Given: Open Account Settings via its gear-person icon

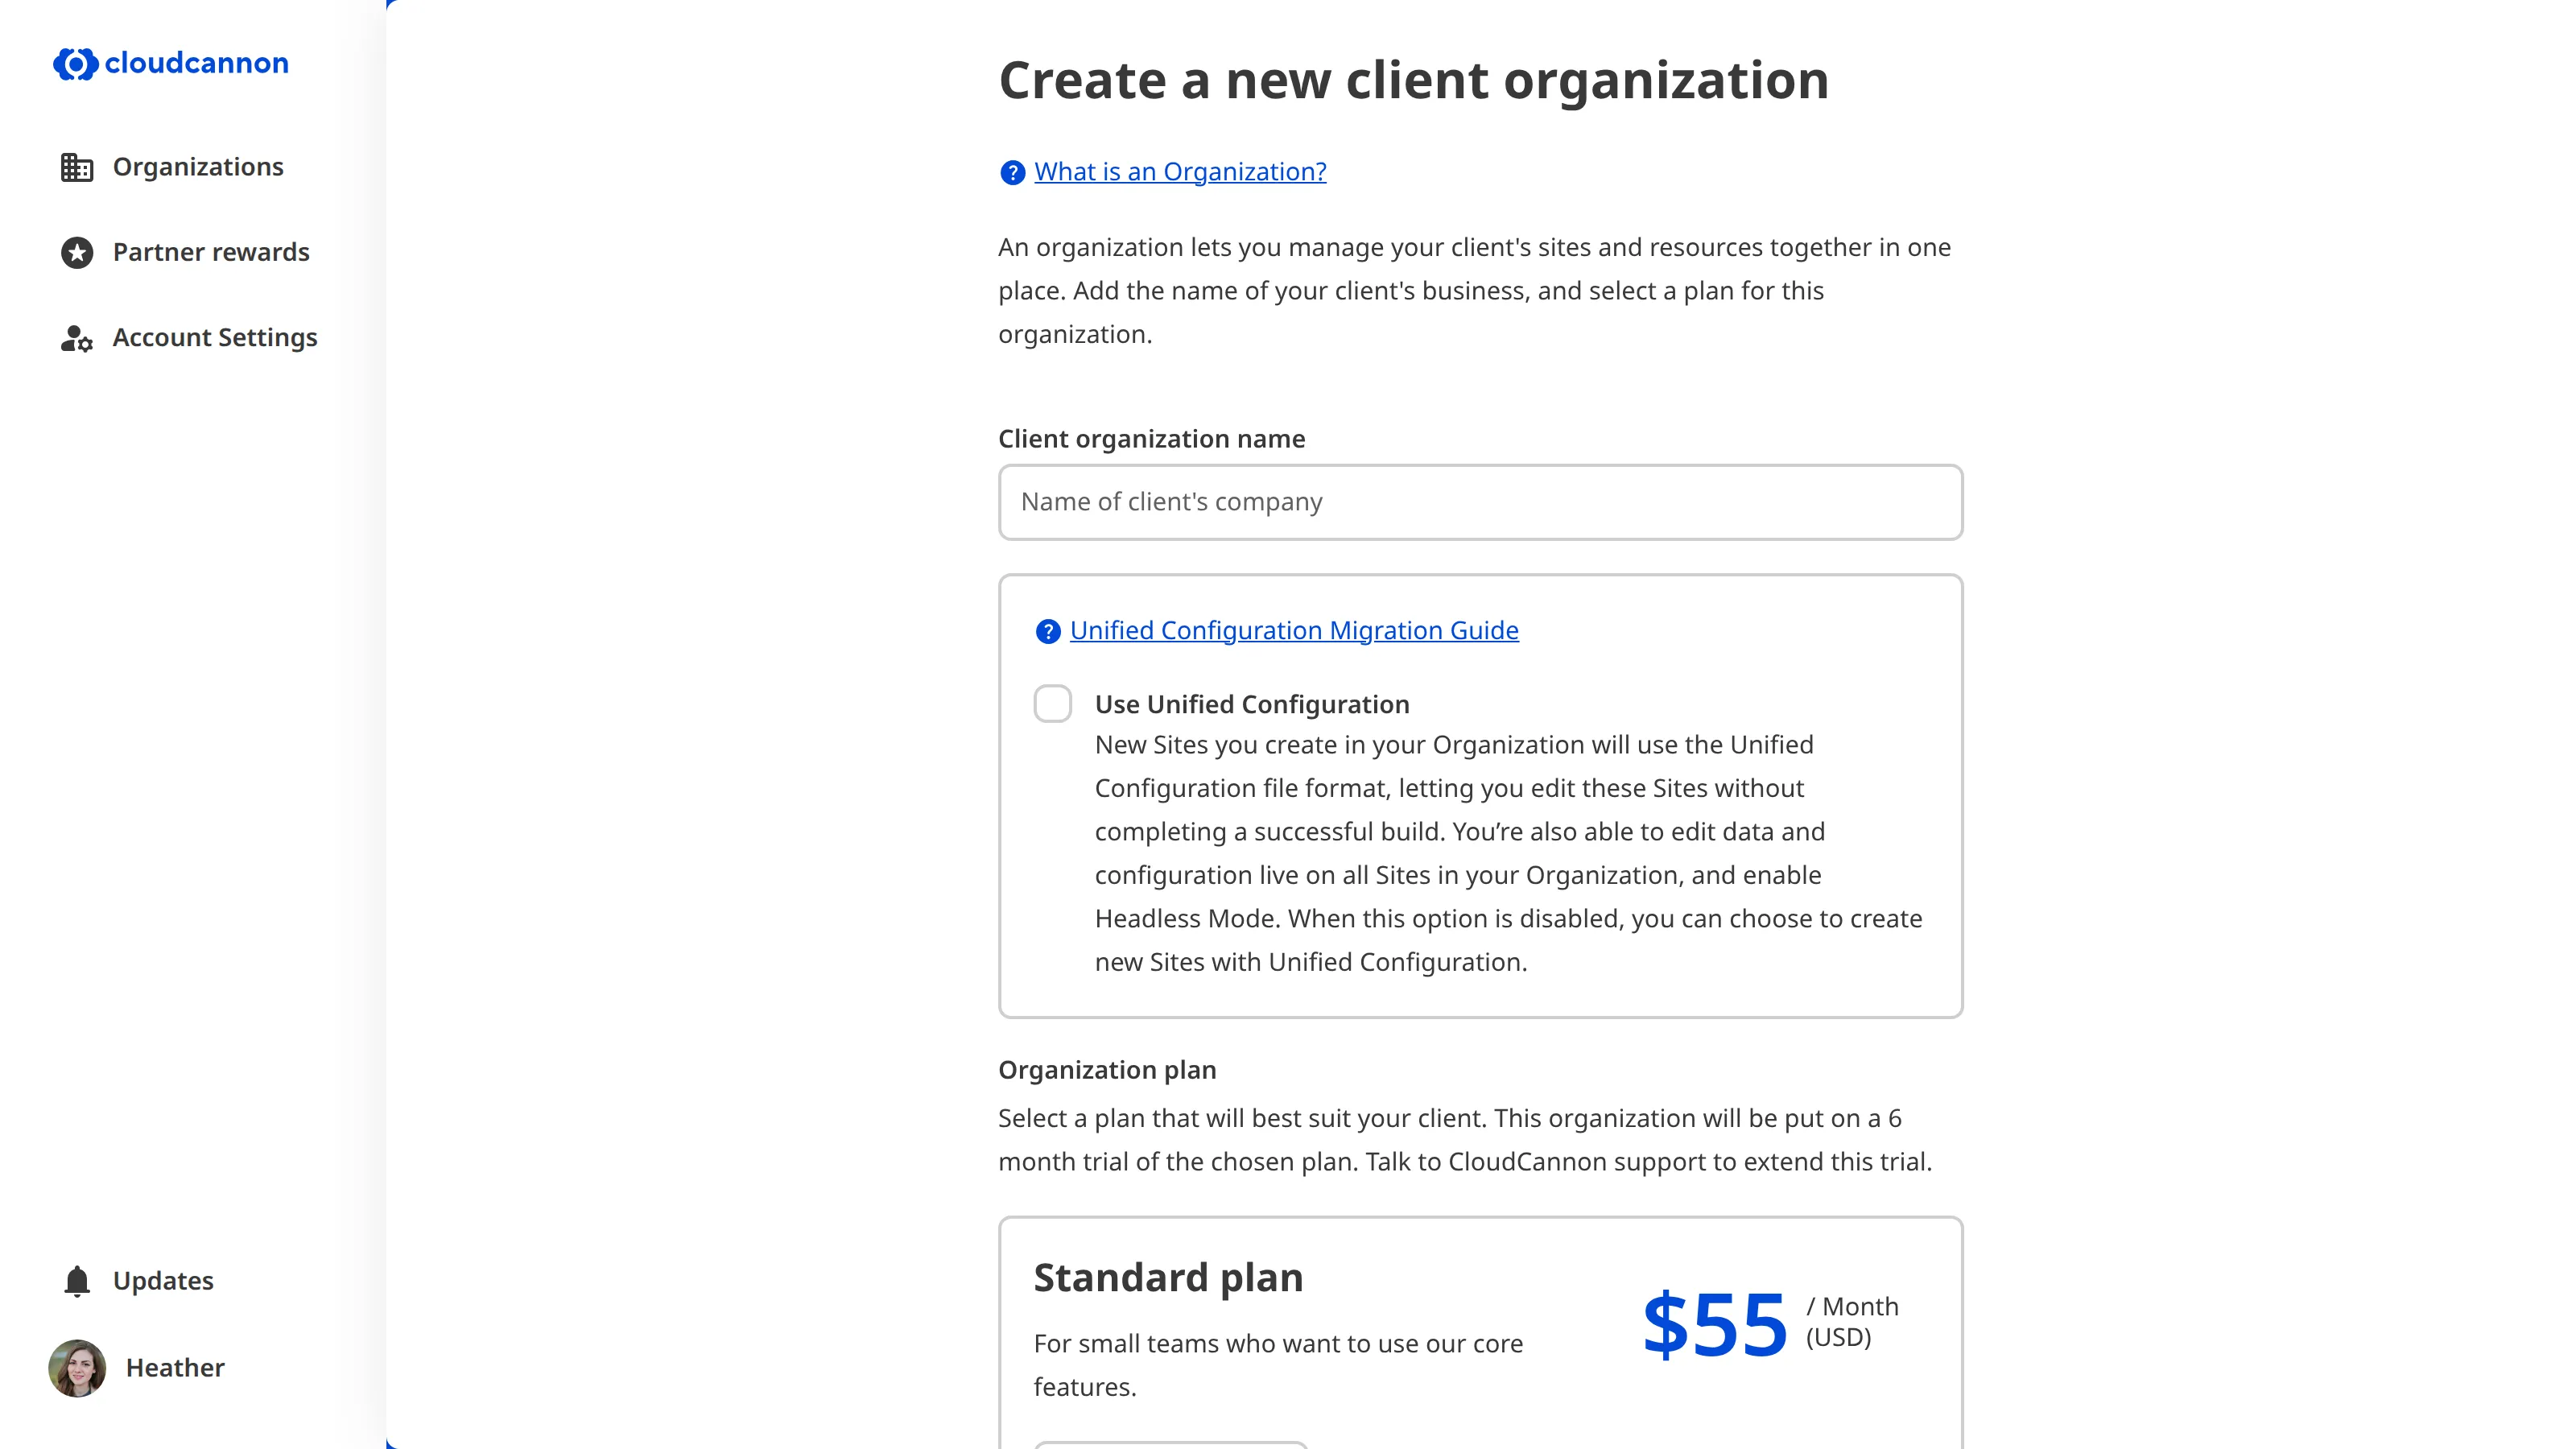Looking at the screenshot, I should click(77, 338).
